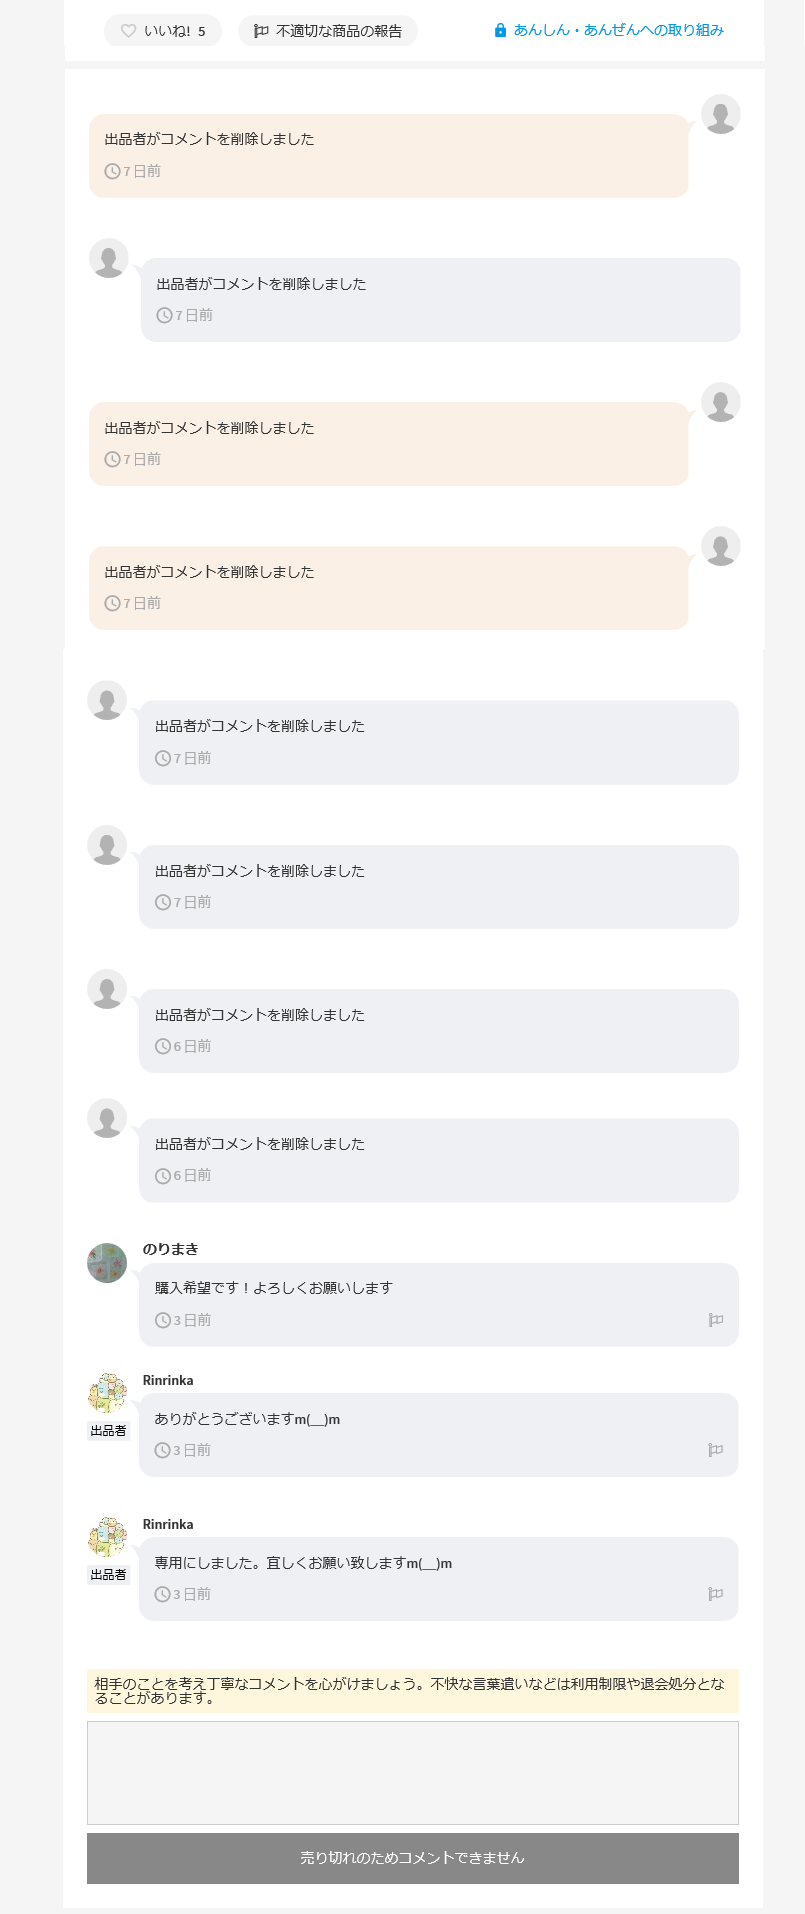Click the lock icon beside あんしん・あんぜん
The width and height of the screenshot is (805, 1914).
pos(500,31)
